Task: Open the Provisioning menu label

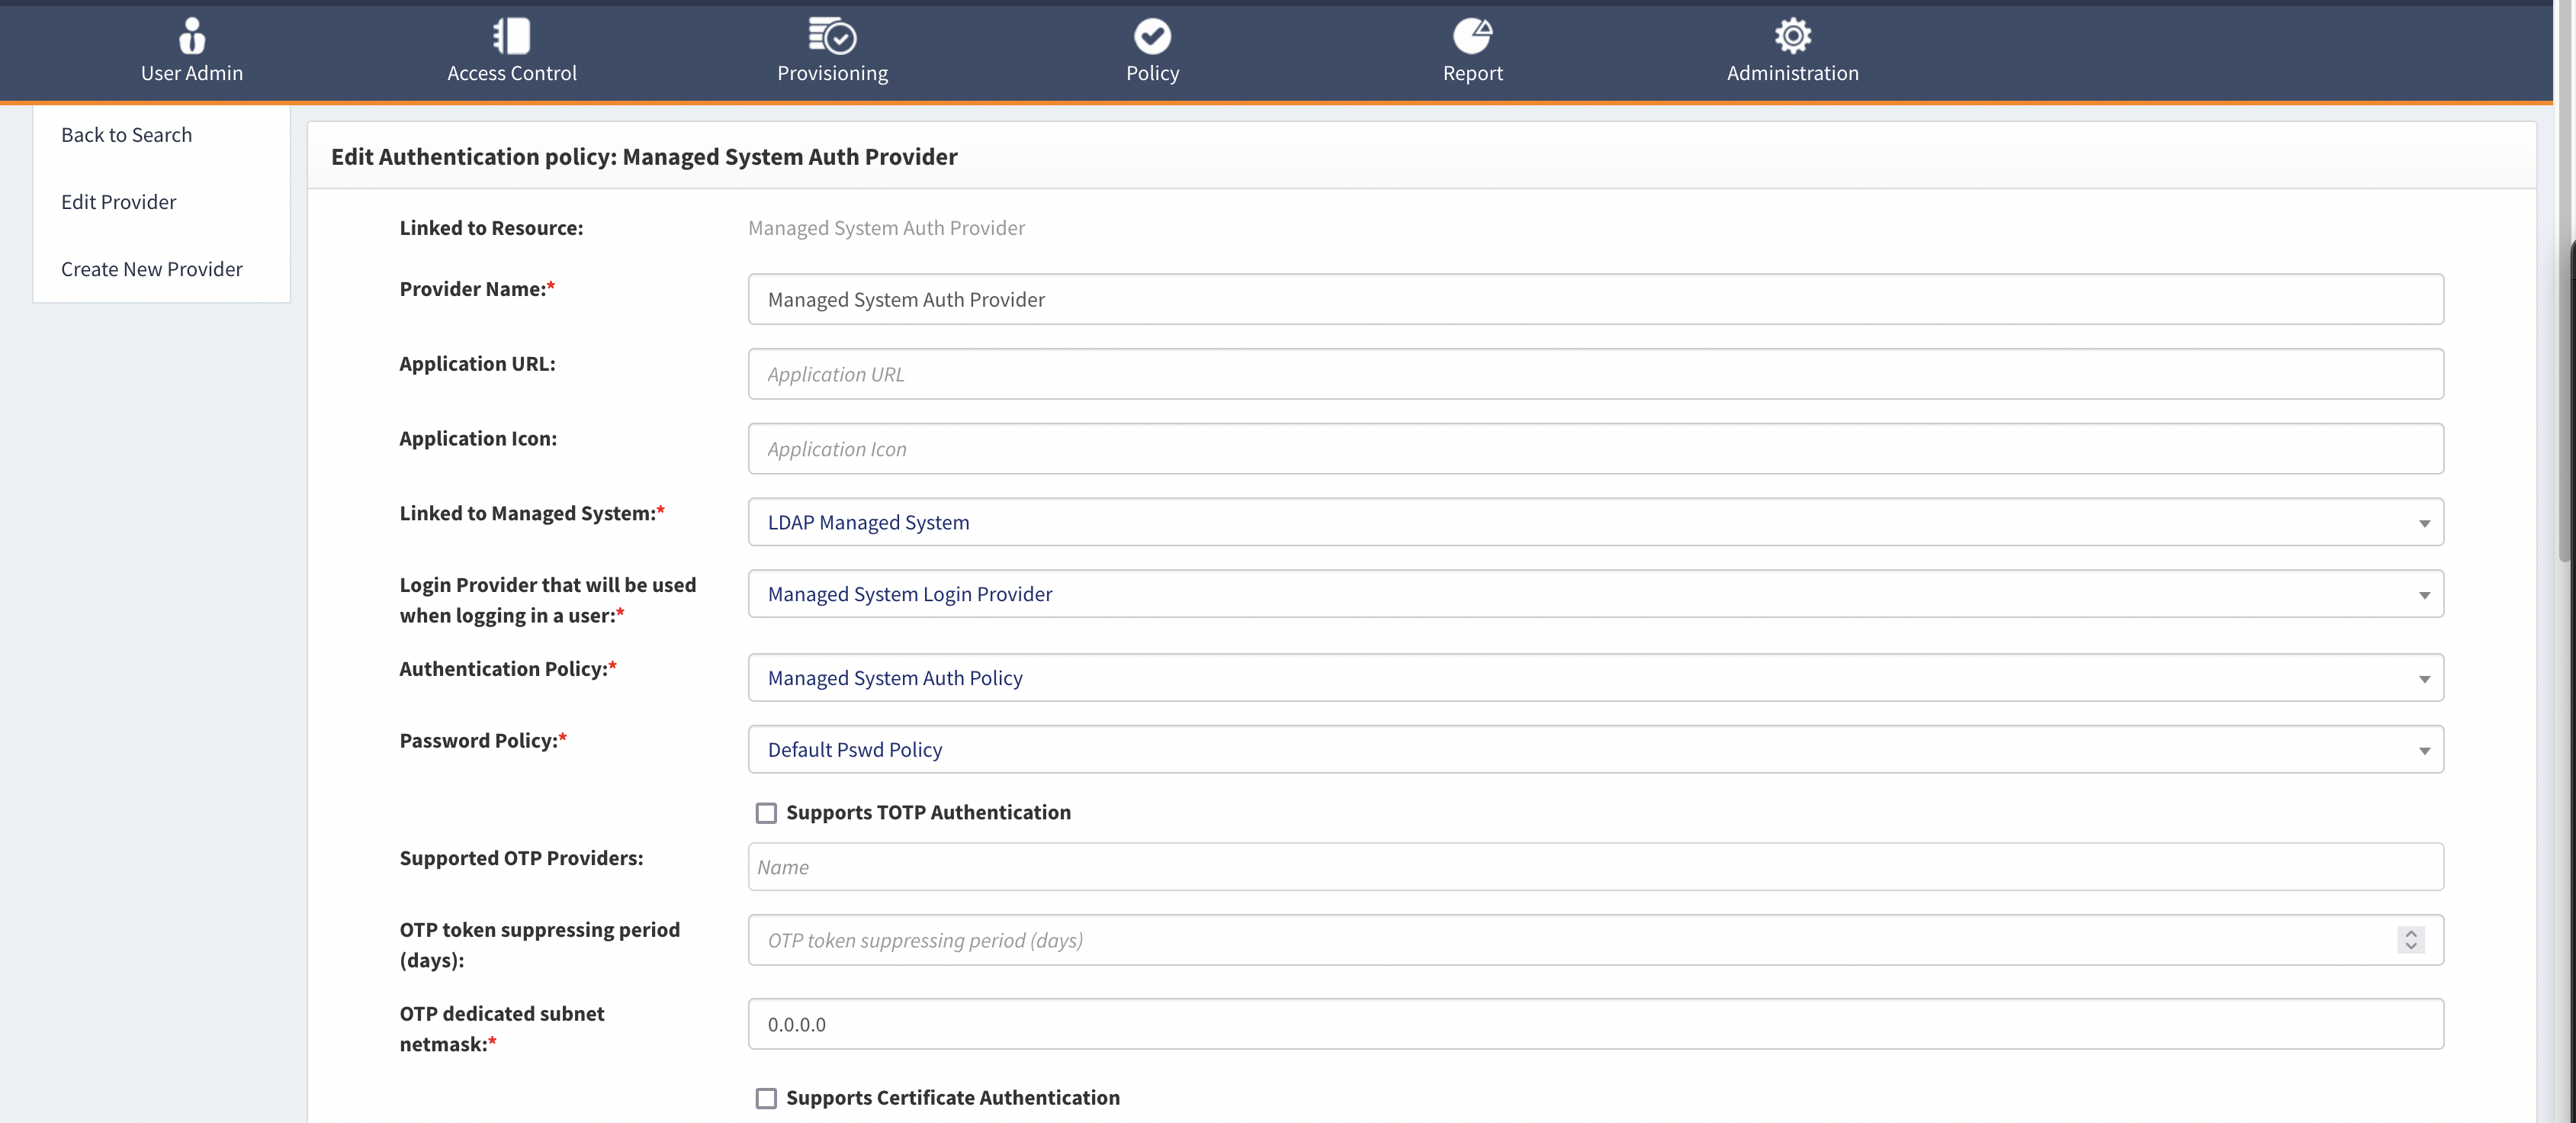Action: (832, 74)
